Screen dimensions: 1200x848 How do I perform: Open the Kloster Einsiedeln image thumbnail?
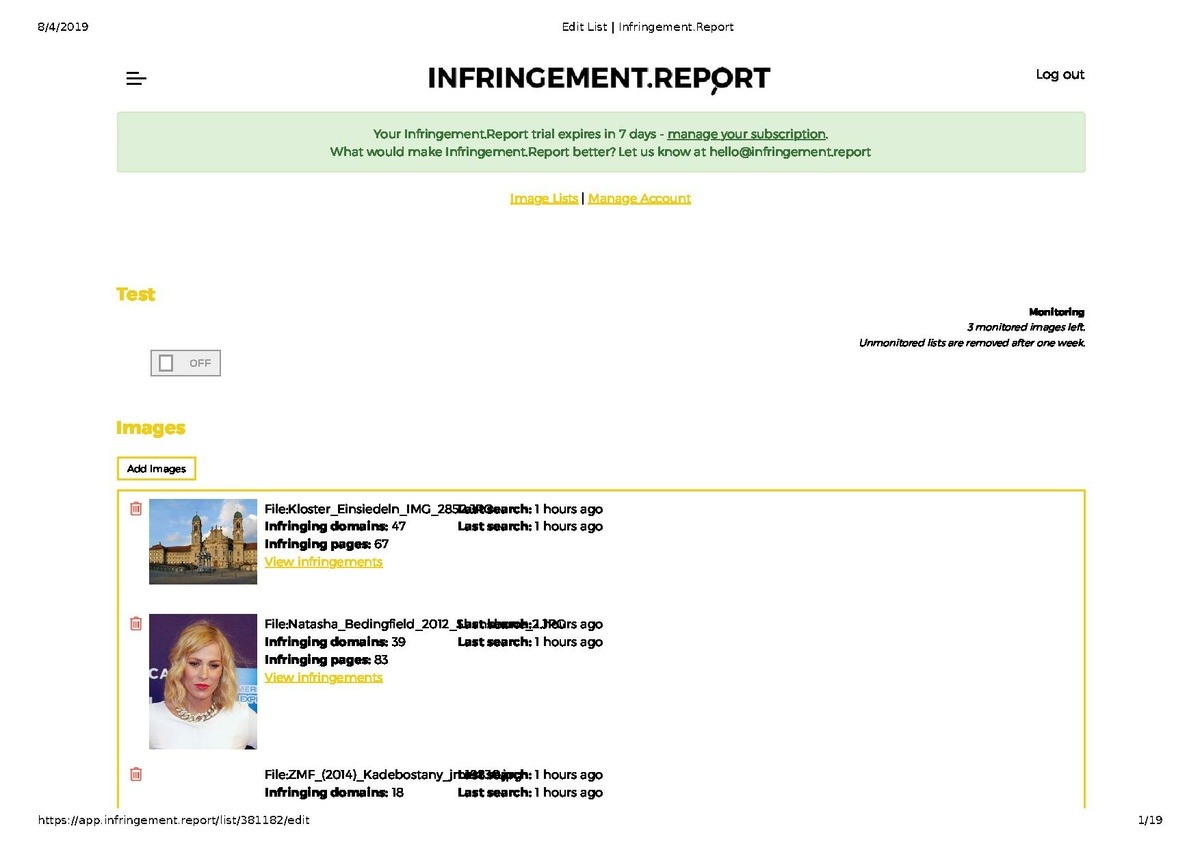coord(203,541)
